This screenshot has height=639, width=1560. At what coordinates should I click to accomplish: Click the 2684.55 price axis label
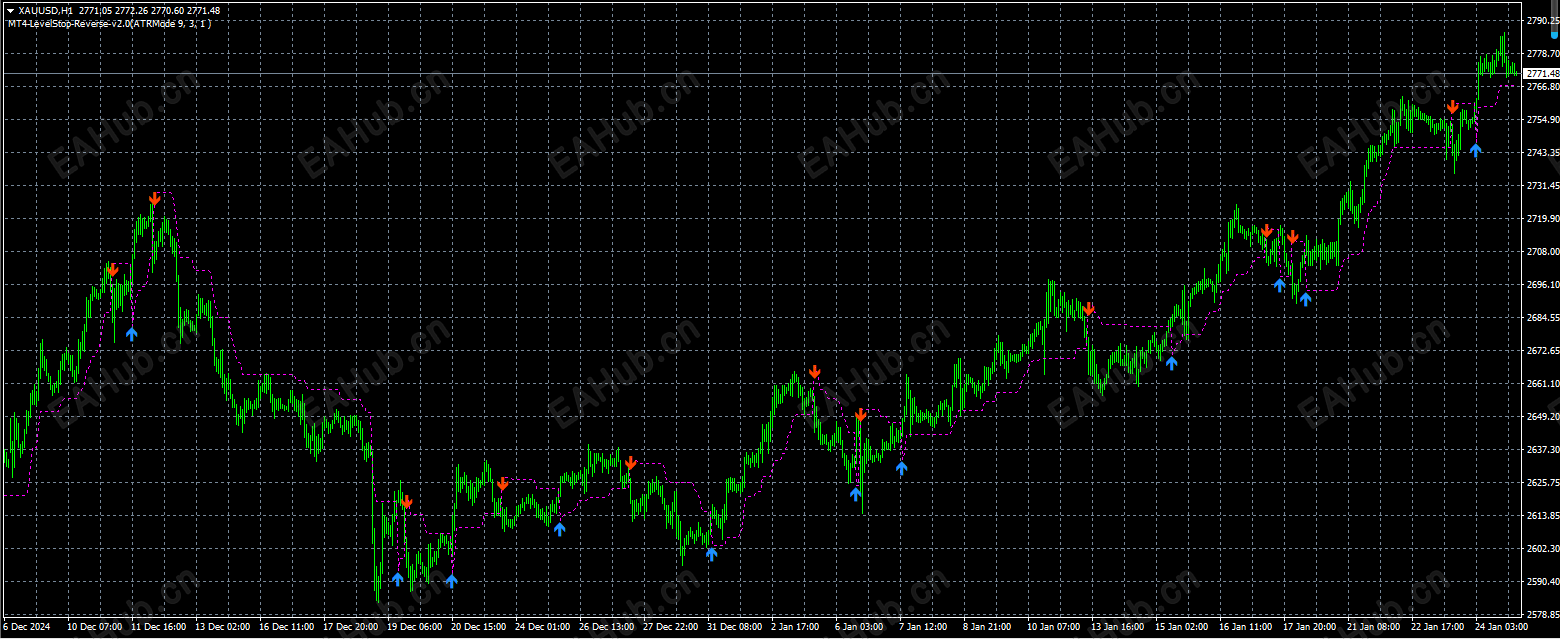coord(1541,318)
